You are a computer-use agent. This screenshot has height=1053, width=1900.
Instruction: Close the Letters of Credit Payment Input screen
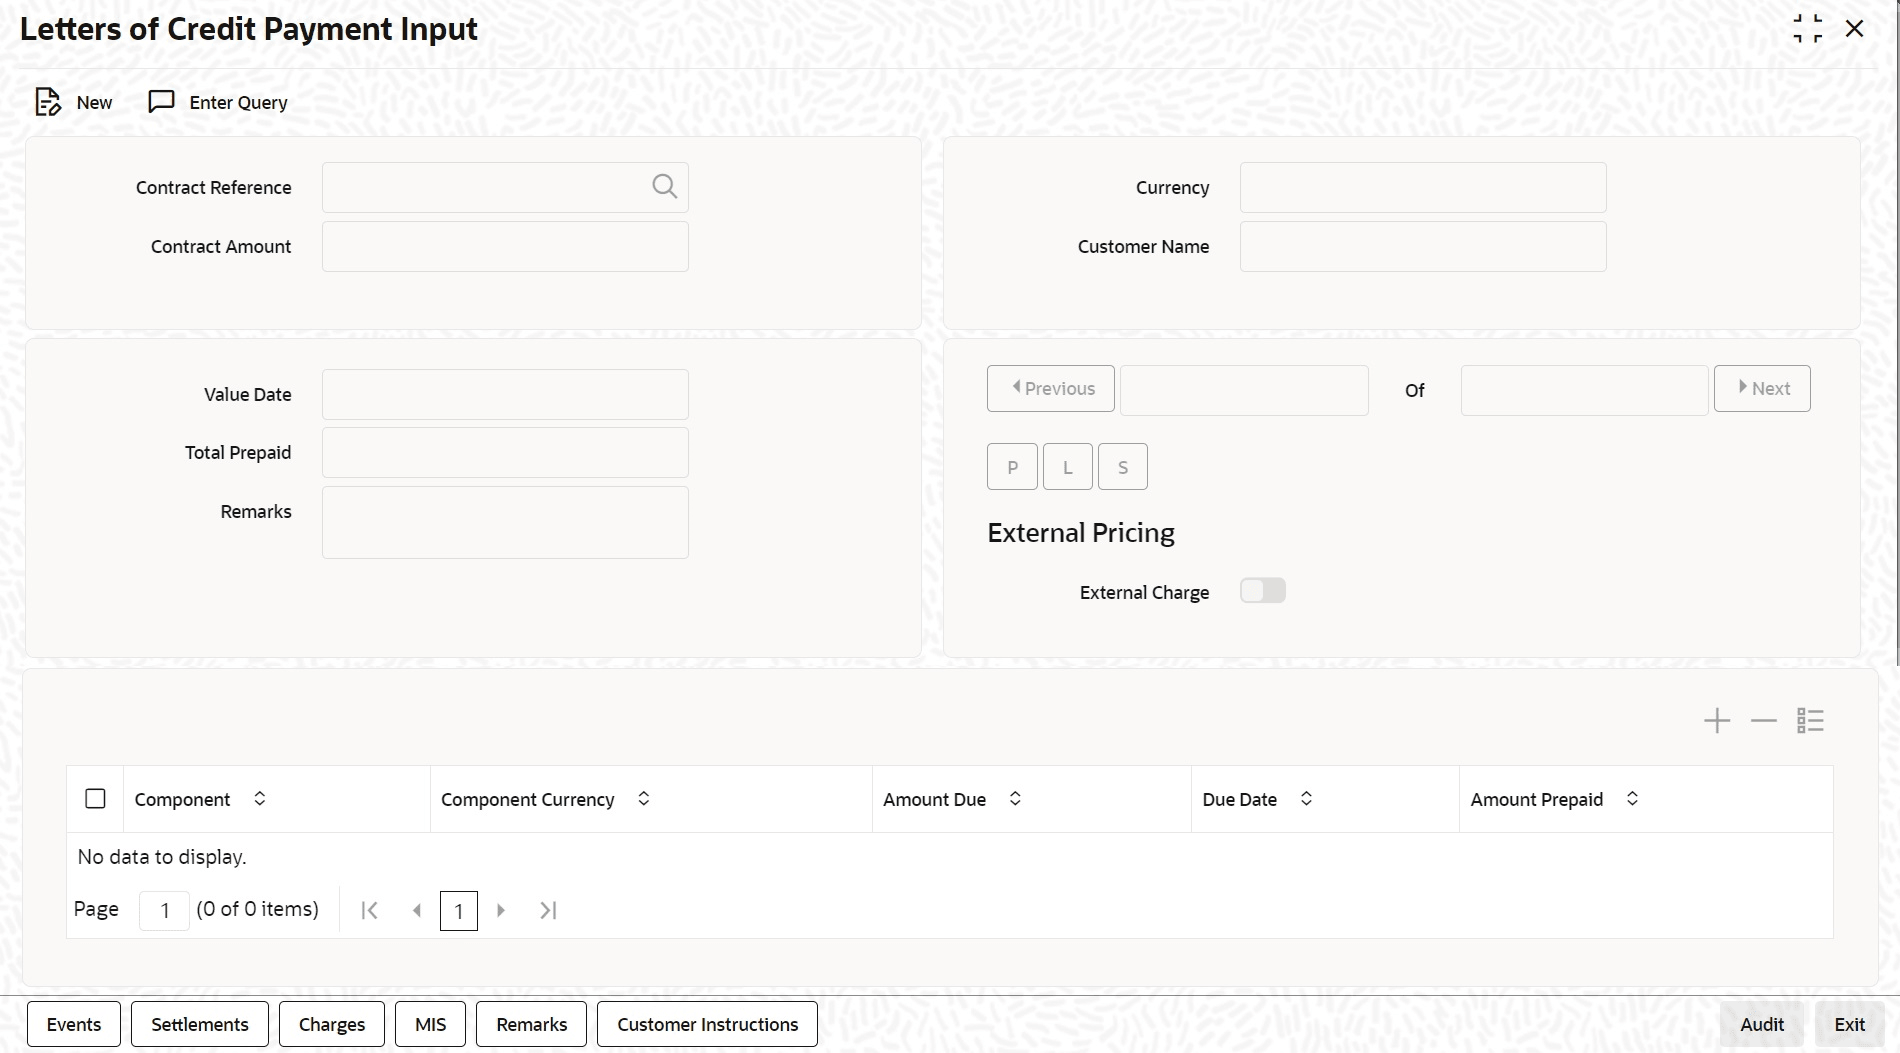point(1855,29)
